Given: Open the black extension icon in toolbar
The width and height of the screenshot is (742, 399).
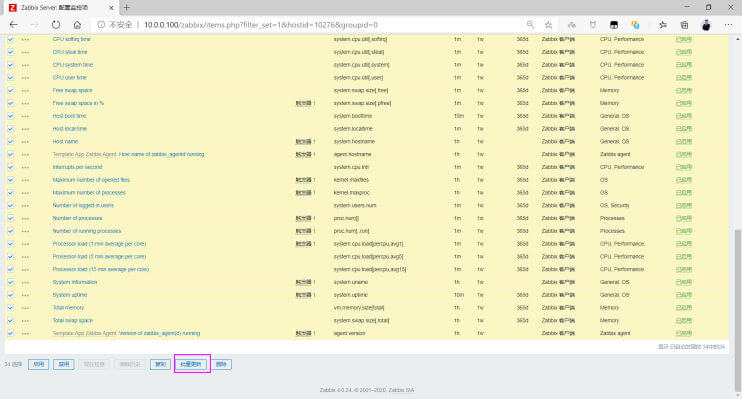Looking at the screenshot, I should coord(614,25).
